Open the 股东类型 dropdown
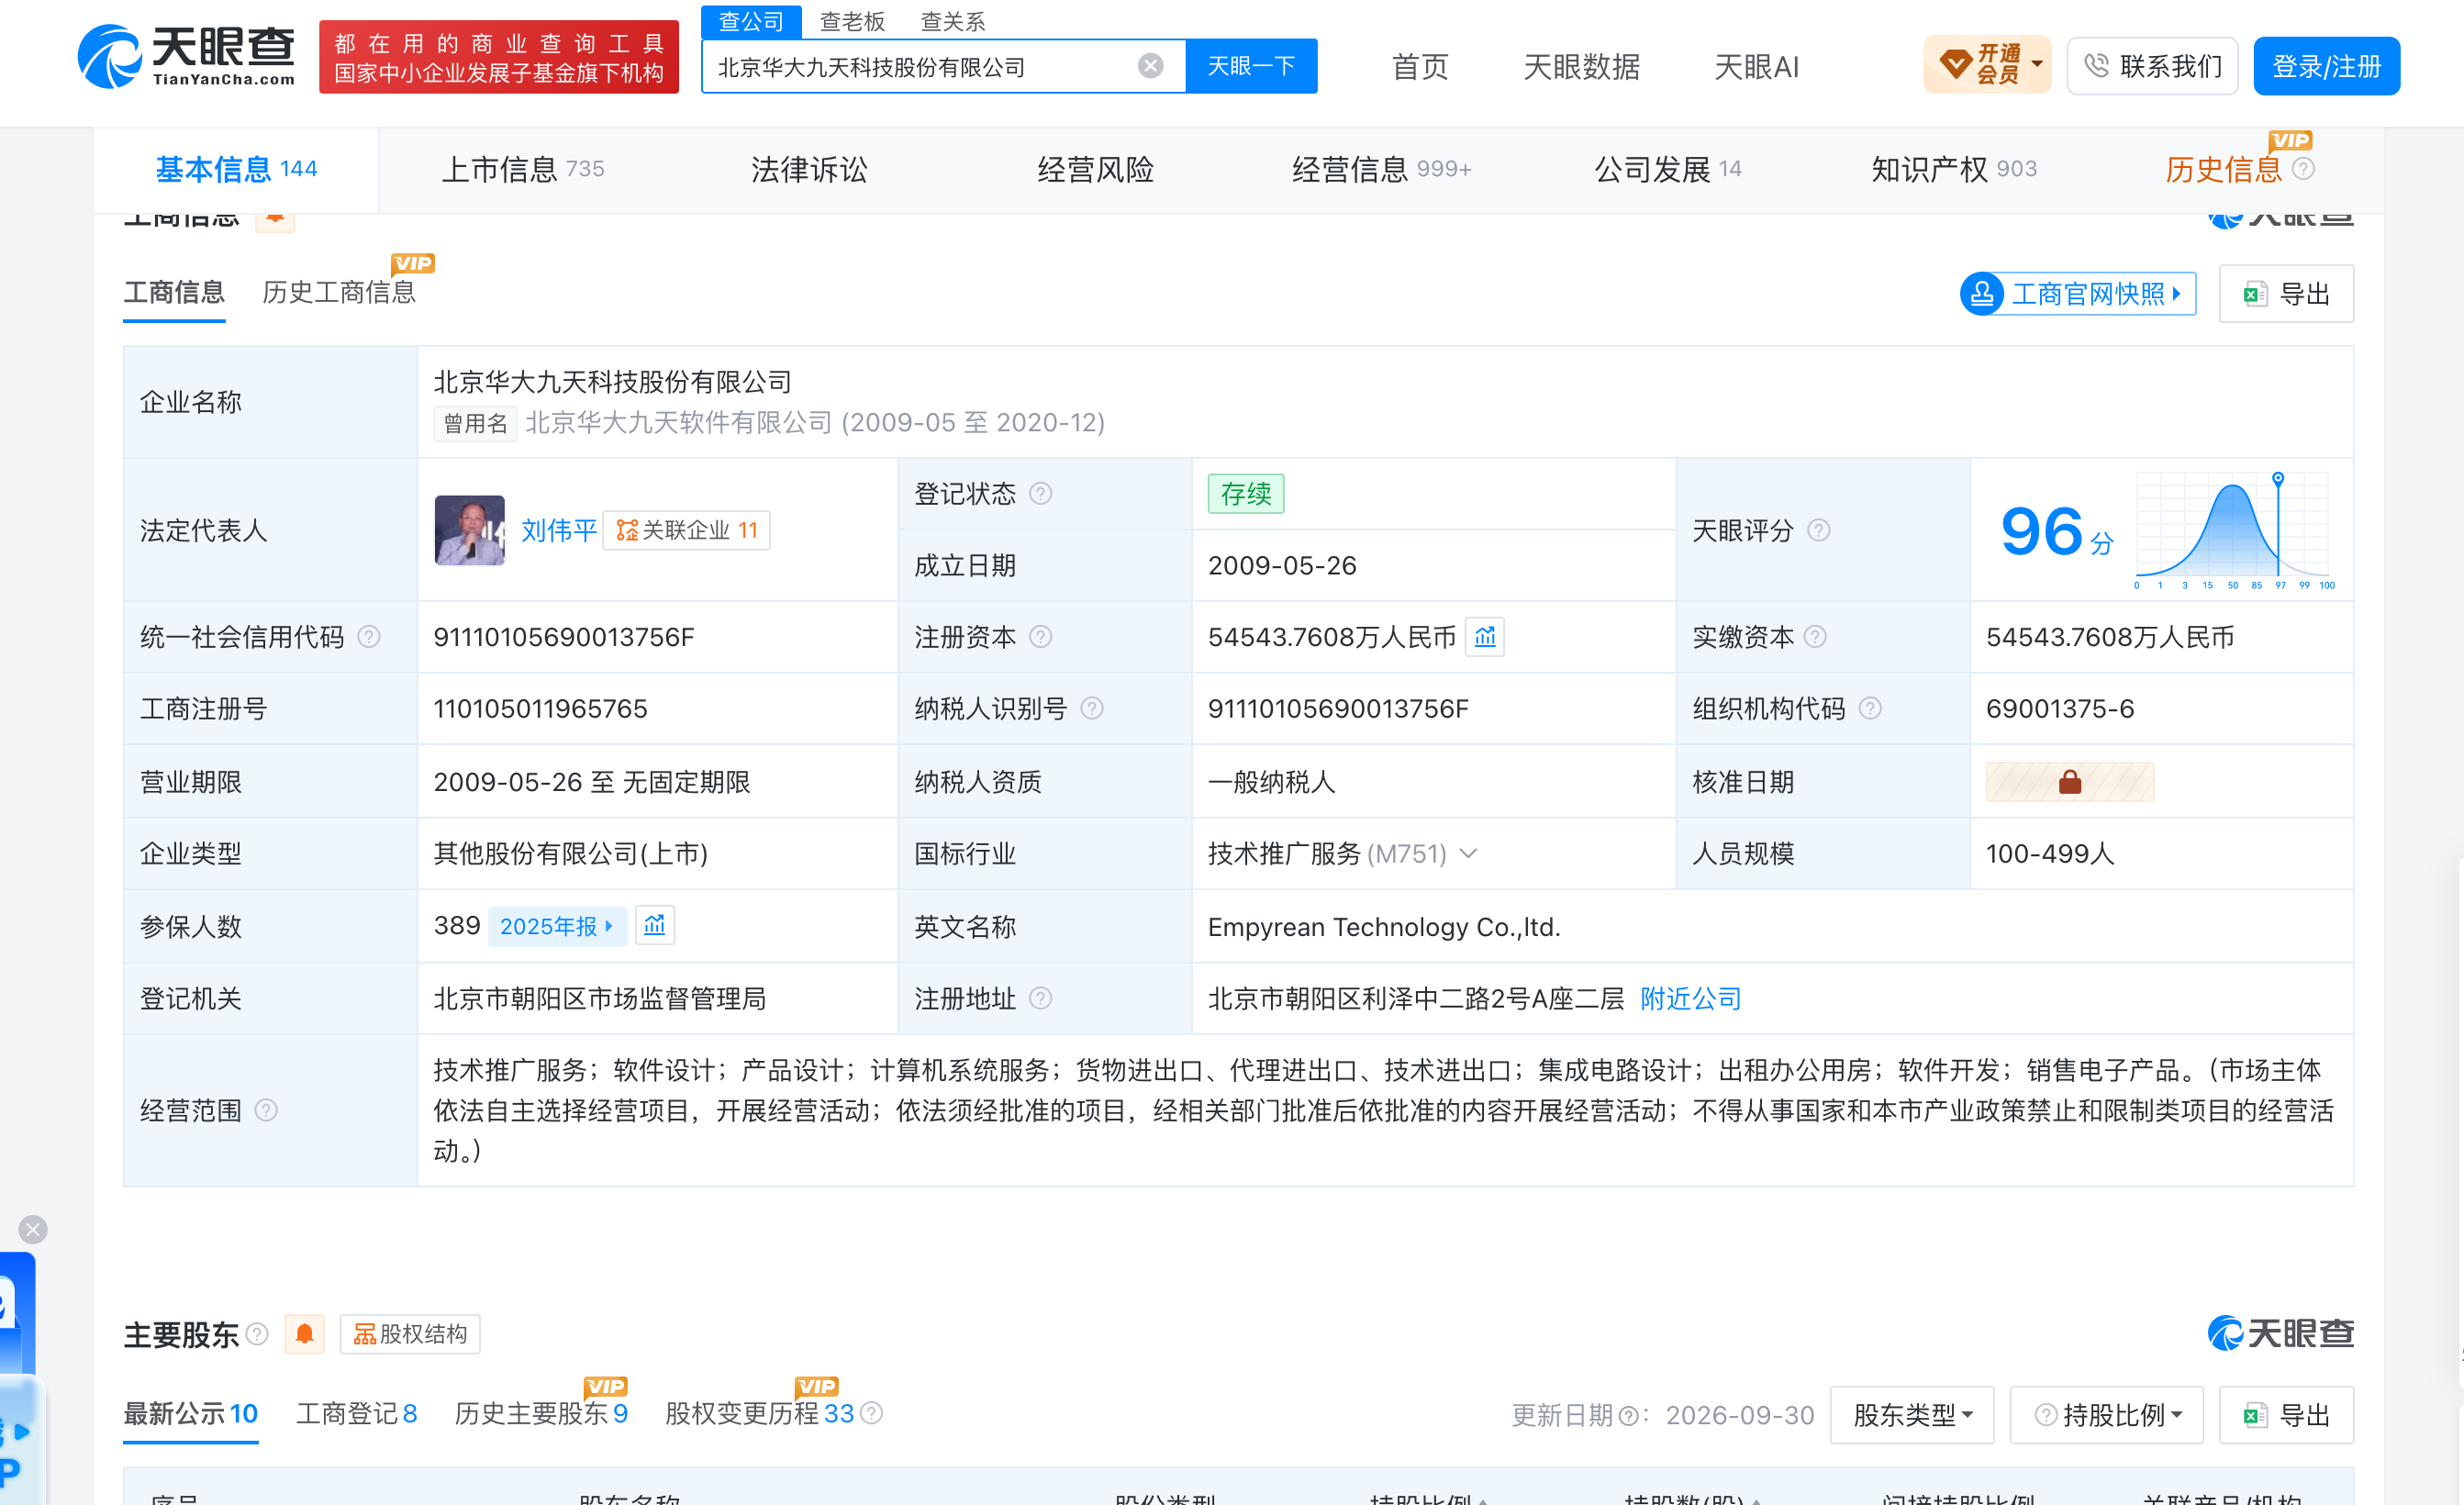Screen dimensions: 2464x1505 coord(1912,1414)
